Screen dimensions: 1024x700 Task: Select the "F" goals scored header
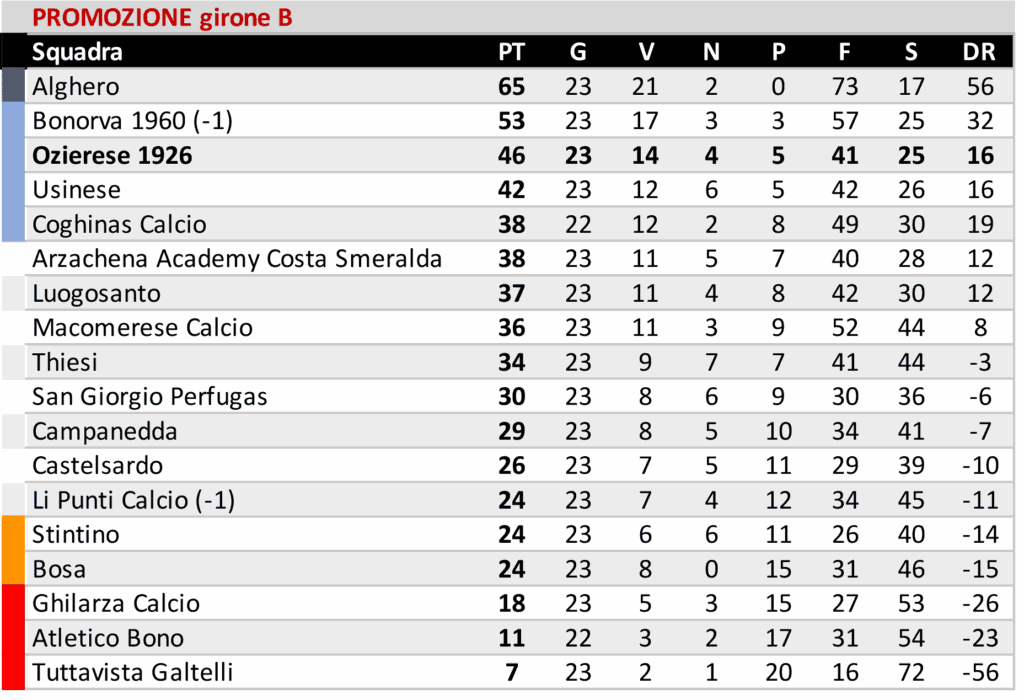(x=845, y=52)
